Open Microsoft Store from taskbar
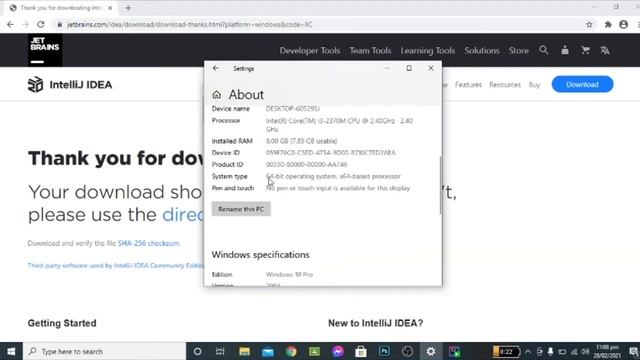The width and height of the screenshot is (640, 360). [x=361, y=351]
